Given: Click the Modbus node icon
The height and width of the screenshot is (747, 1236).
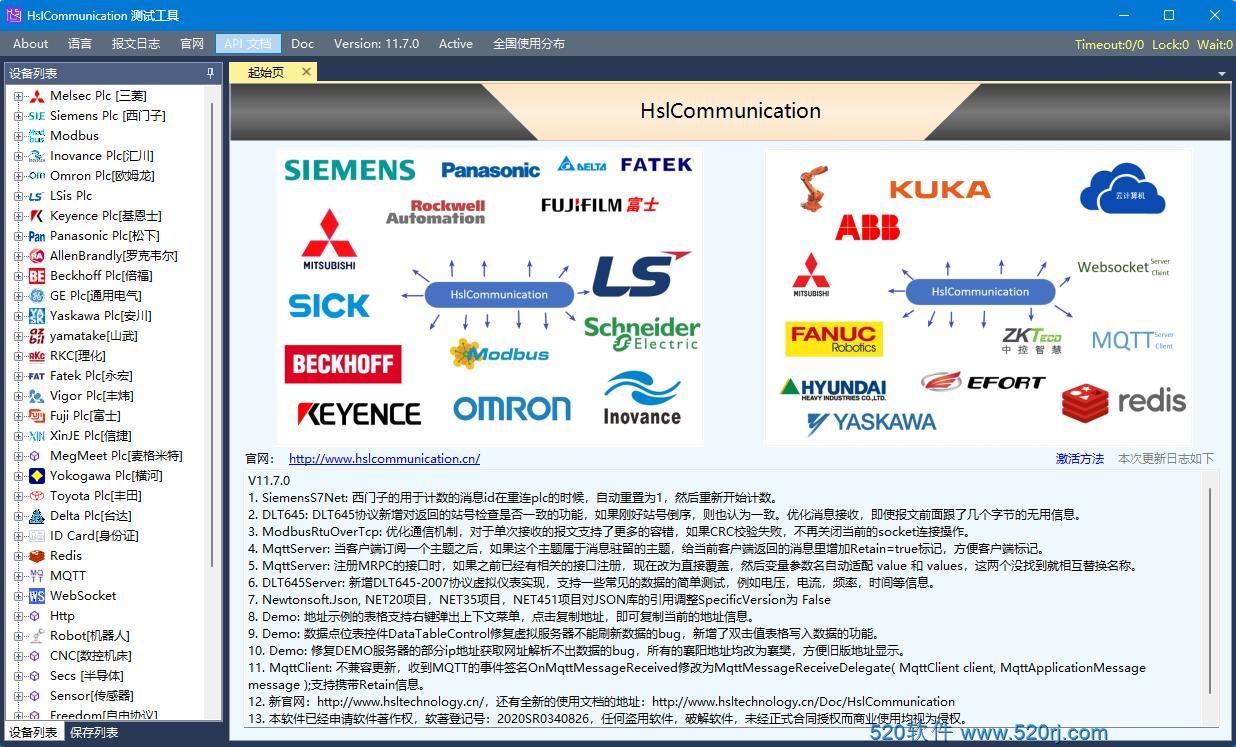Looking at the screenshot, I should (x=37, y=136).
